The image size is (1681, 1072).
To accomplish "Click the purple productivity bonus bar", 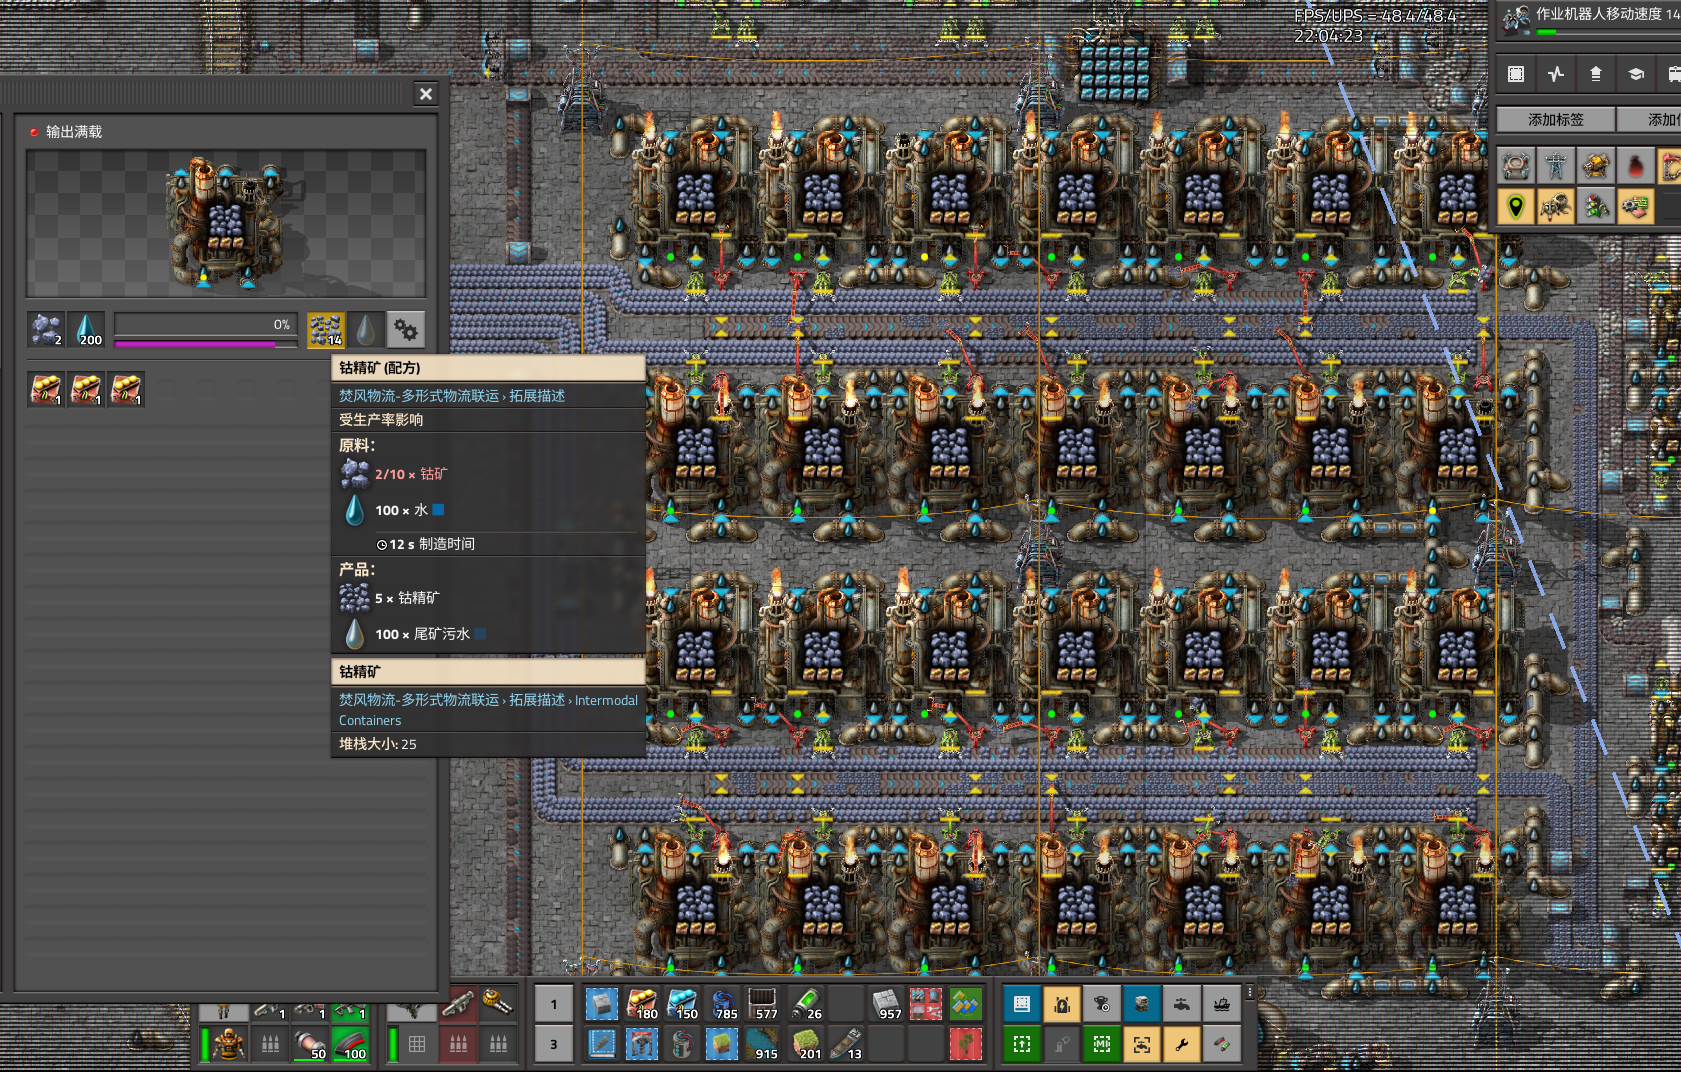I will (x=206, y=344).
